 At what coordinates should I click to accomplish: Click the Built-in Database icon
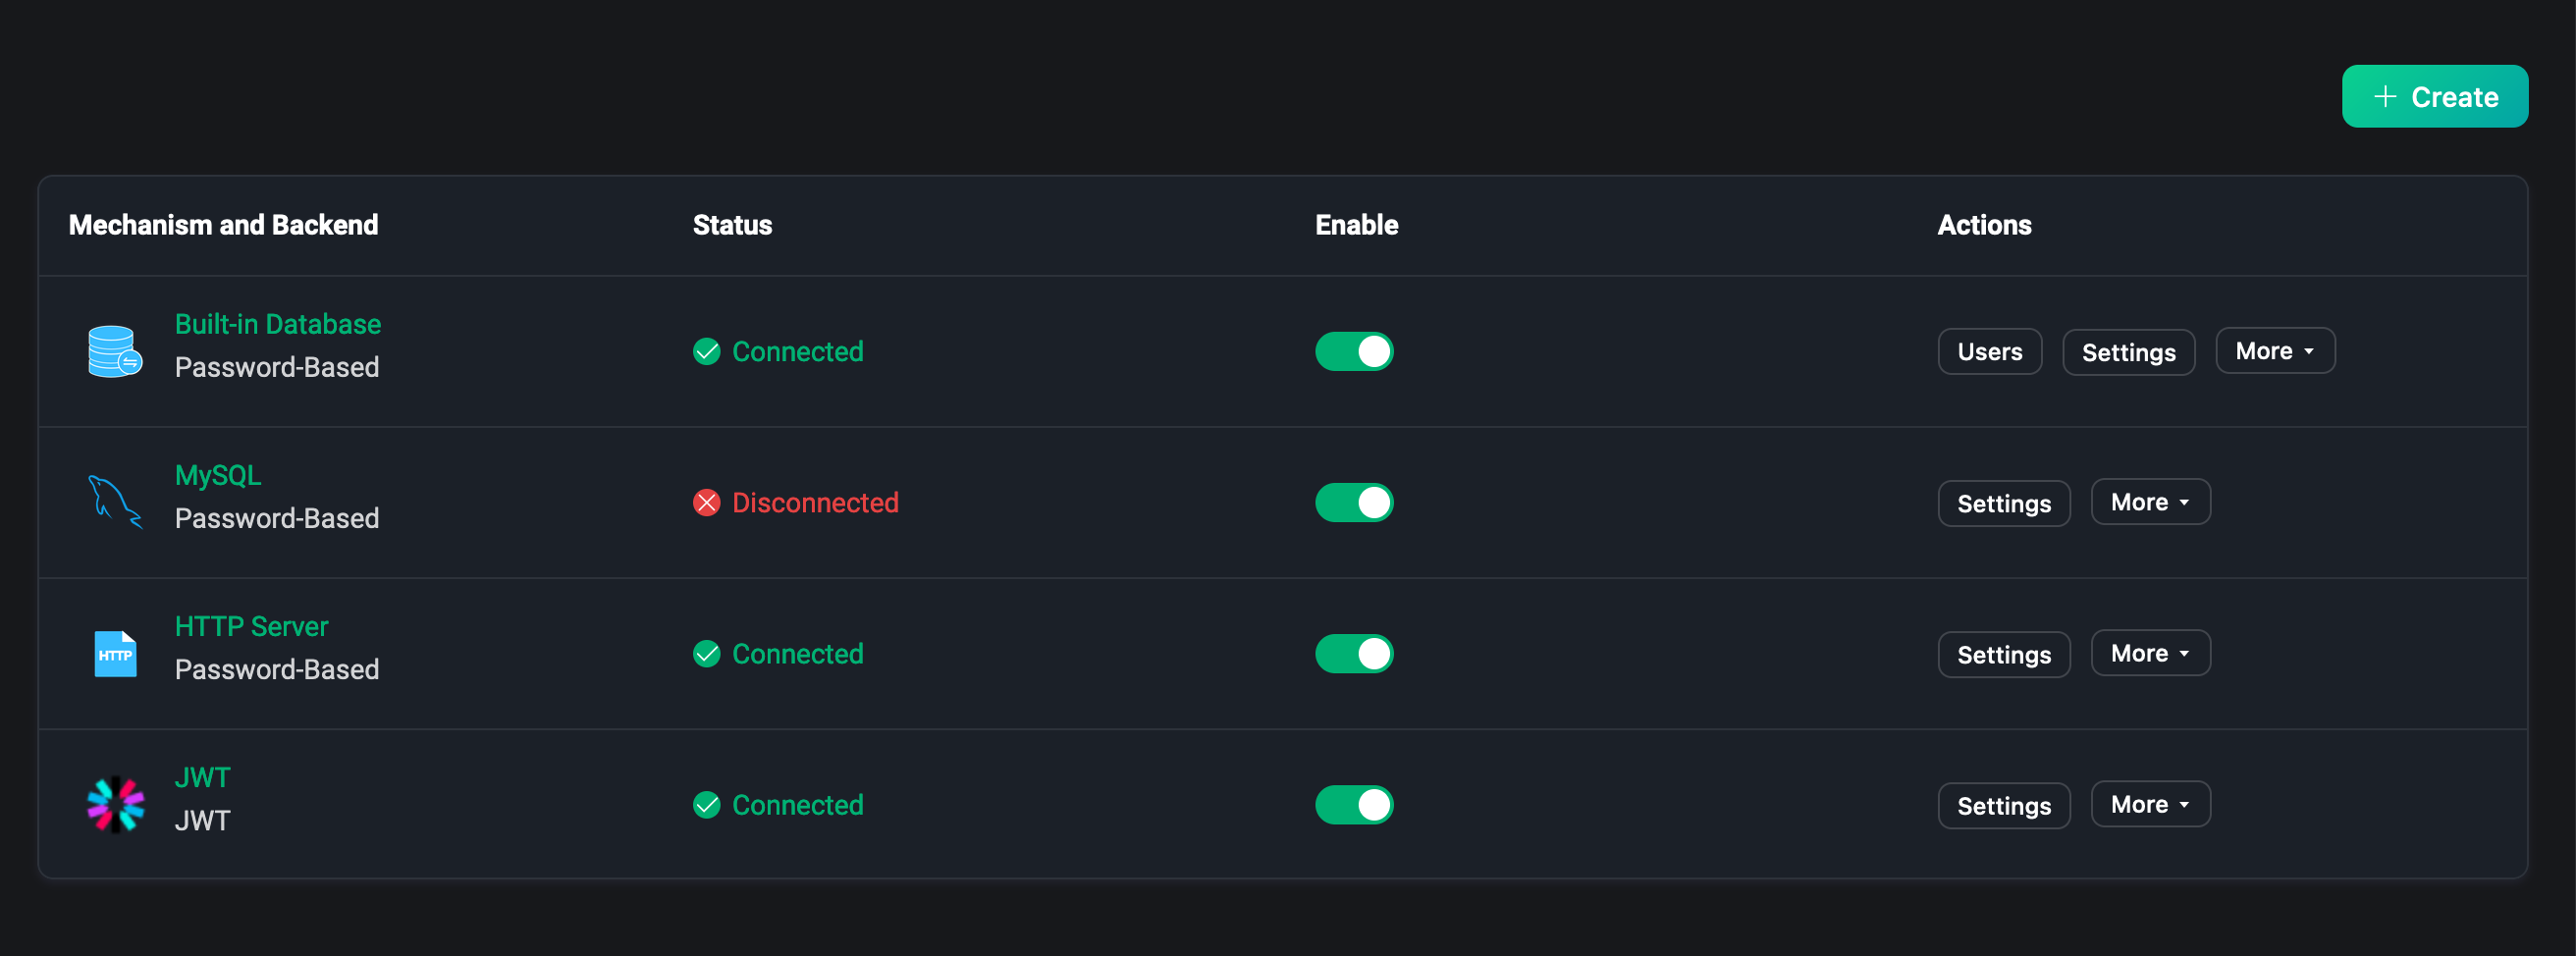[x=114, y=351]
